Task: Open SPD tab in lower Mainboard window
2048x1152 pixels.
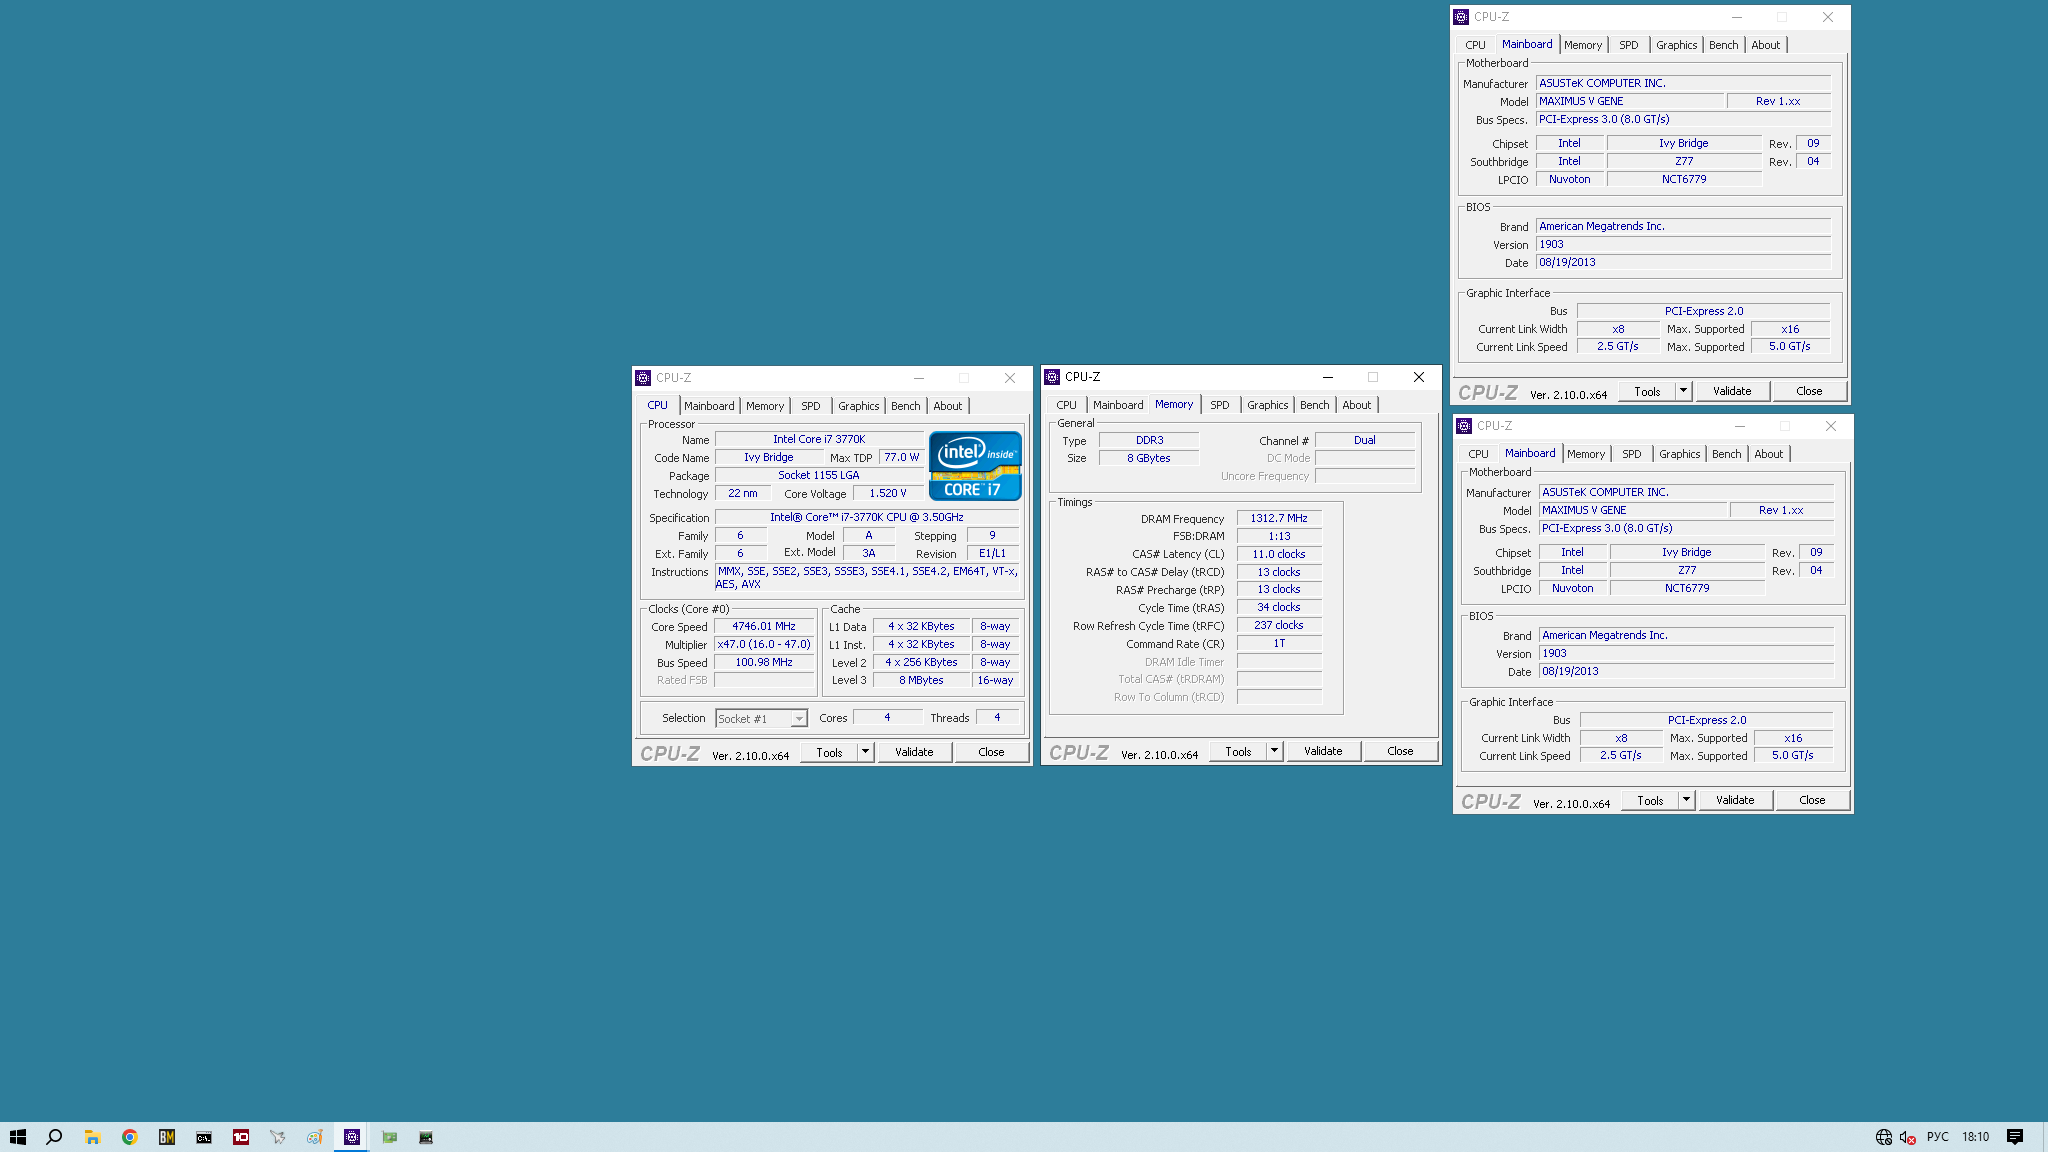Action: (1632, 454)
